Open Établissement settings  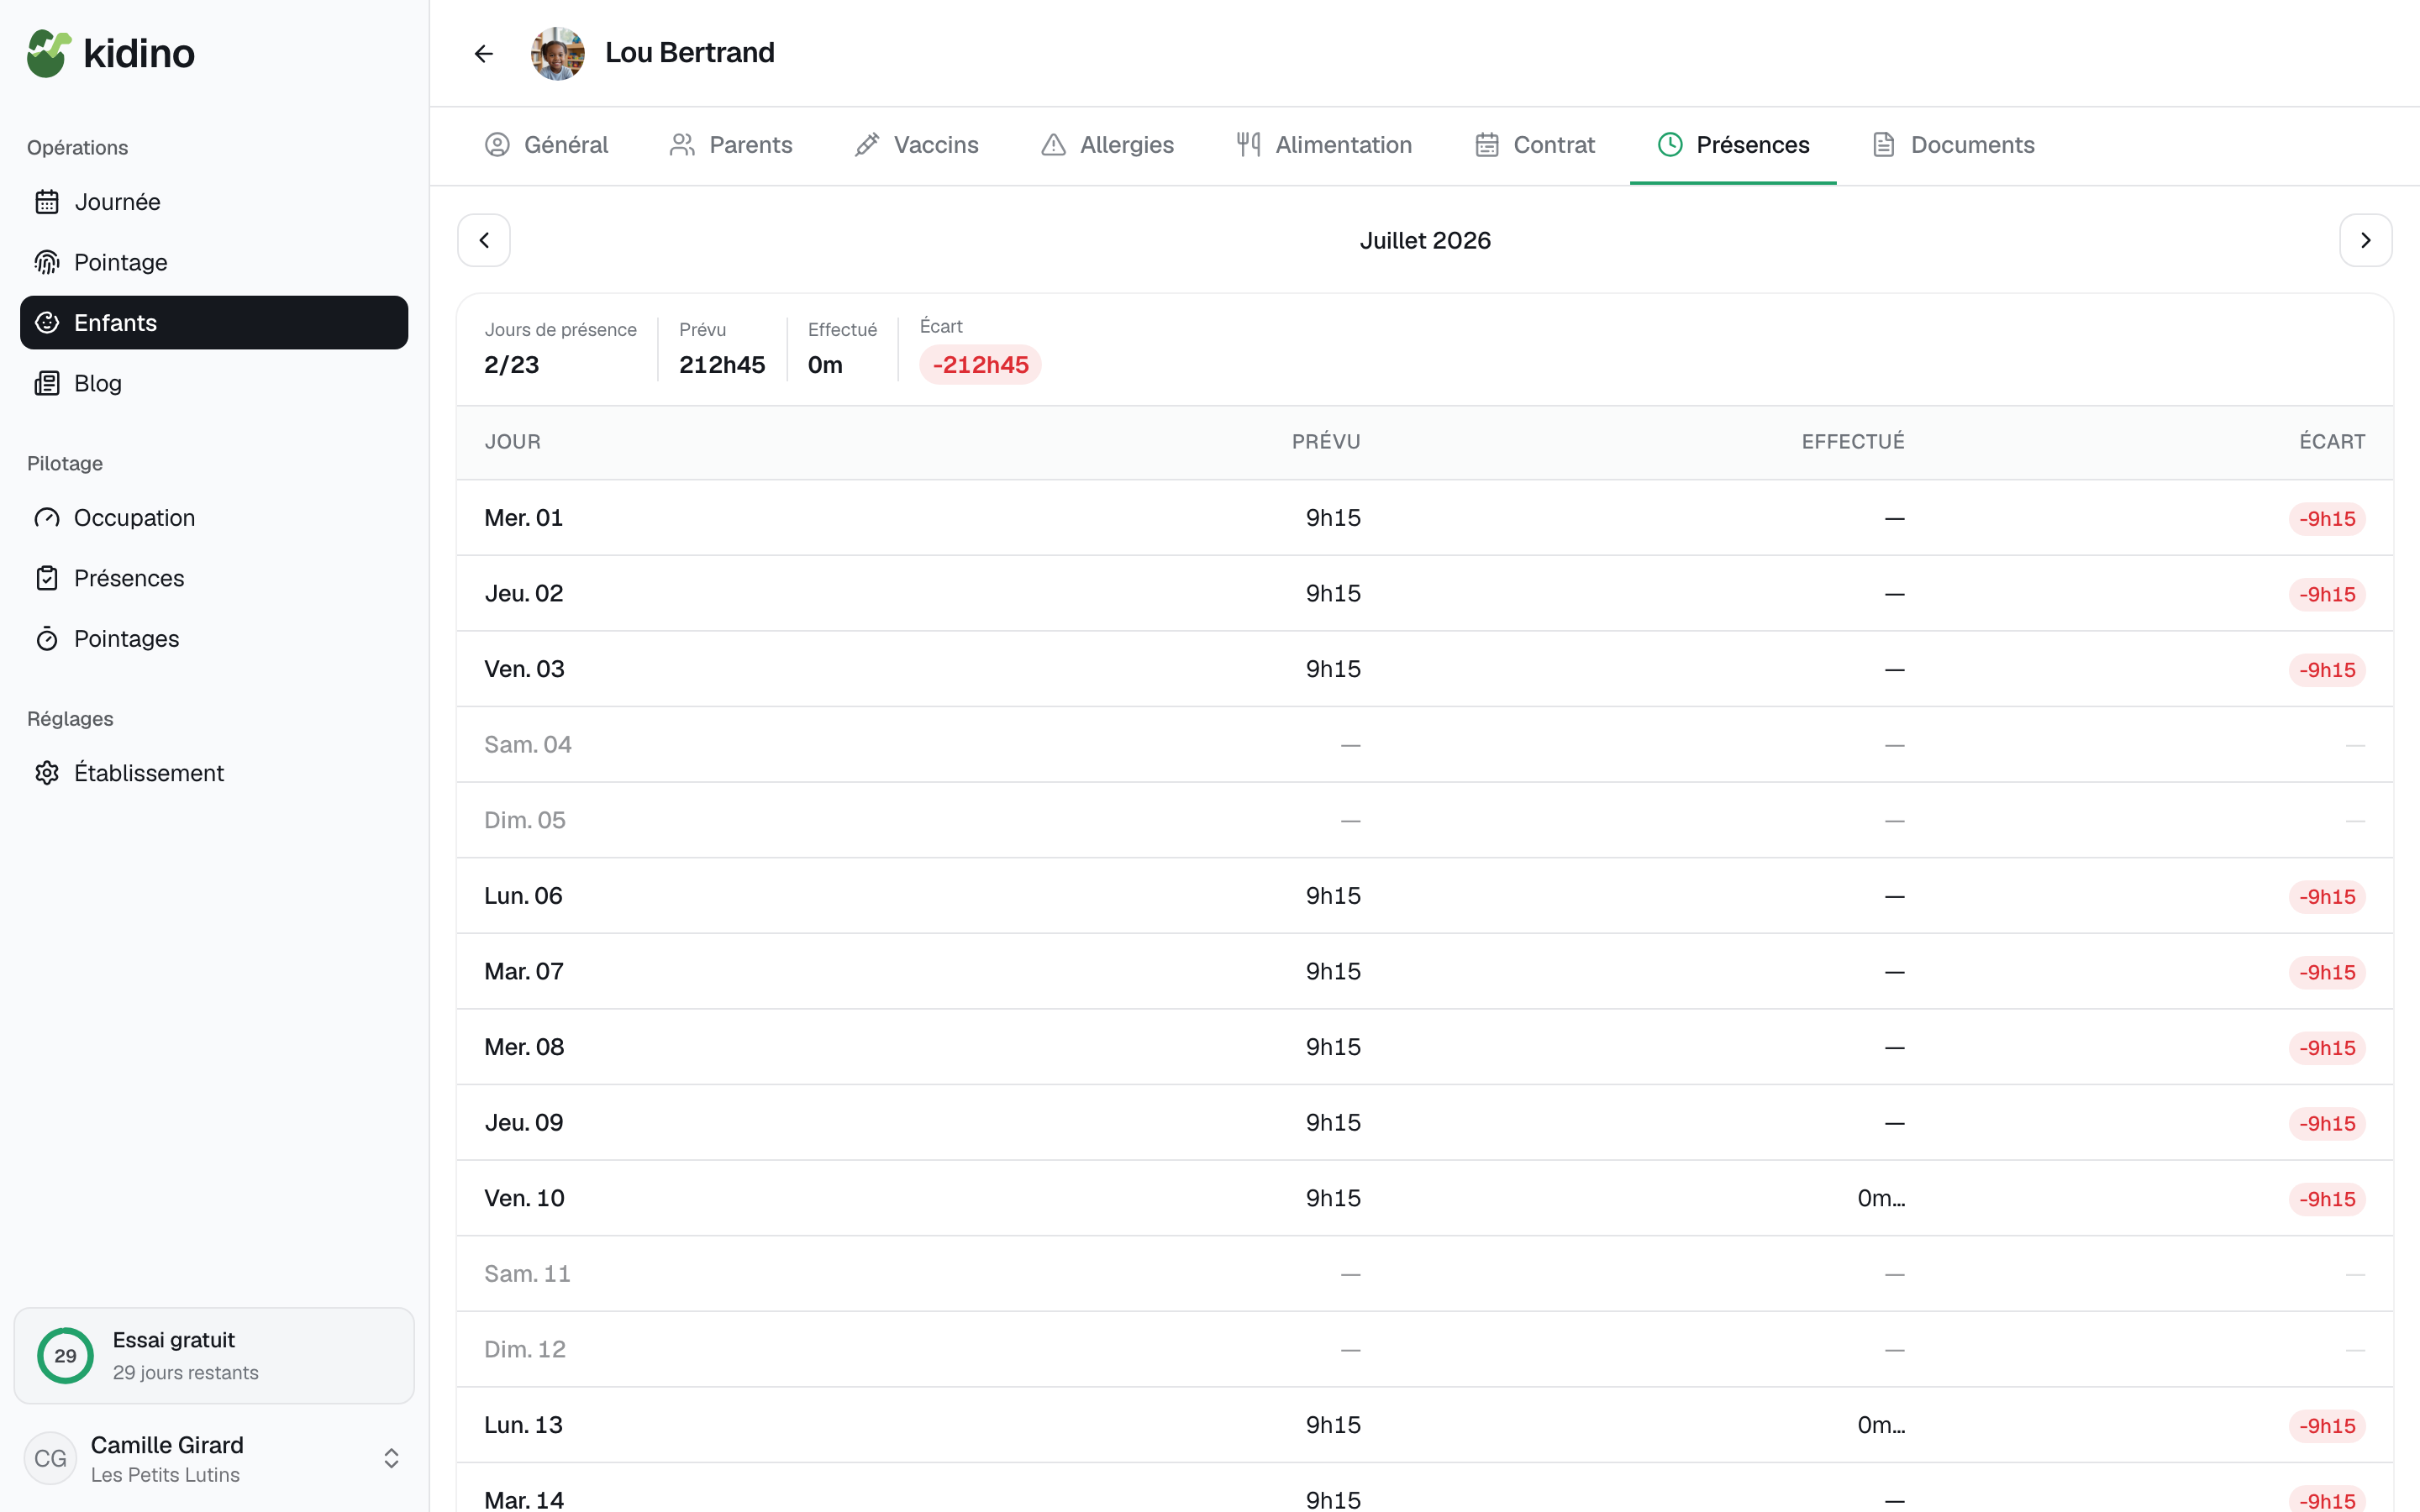tap(214, 773)
